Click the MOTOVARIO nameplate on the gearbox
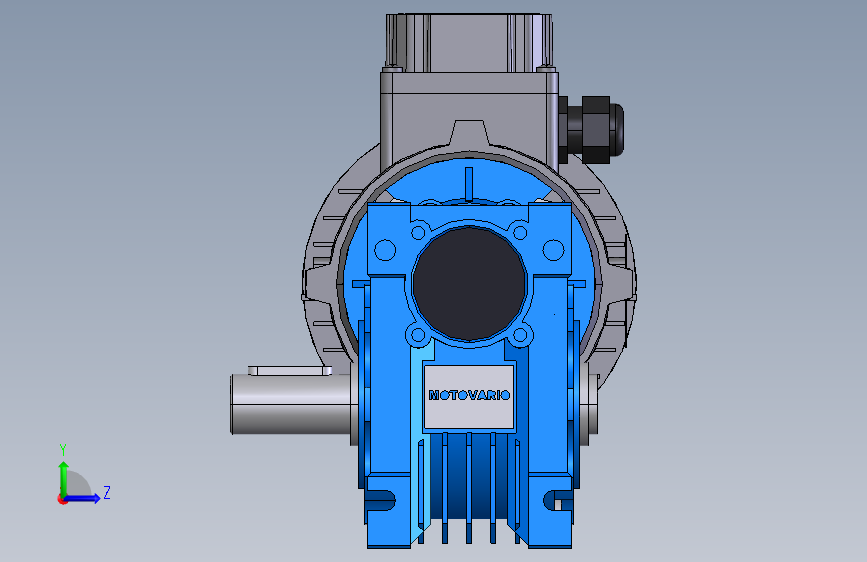867x562 pixels. [x=469, y=396]
